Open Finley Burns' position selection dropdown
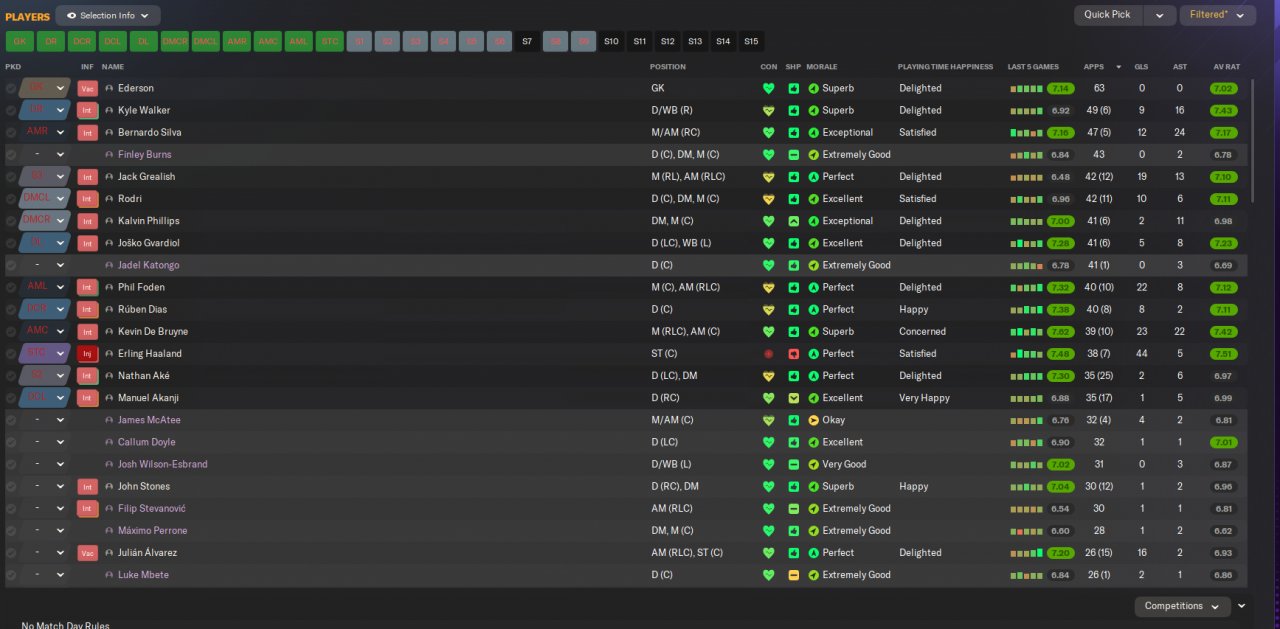1280x629 pixels. [x=45, y=155]
